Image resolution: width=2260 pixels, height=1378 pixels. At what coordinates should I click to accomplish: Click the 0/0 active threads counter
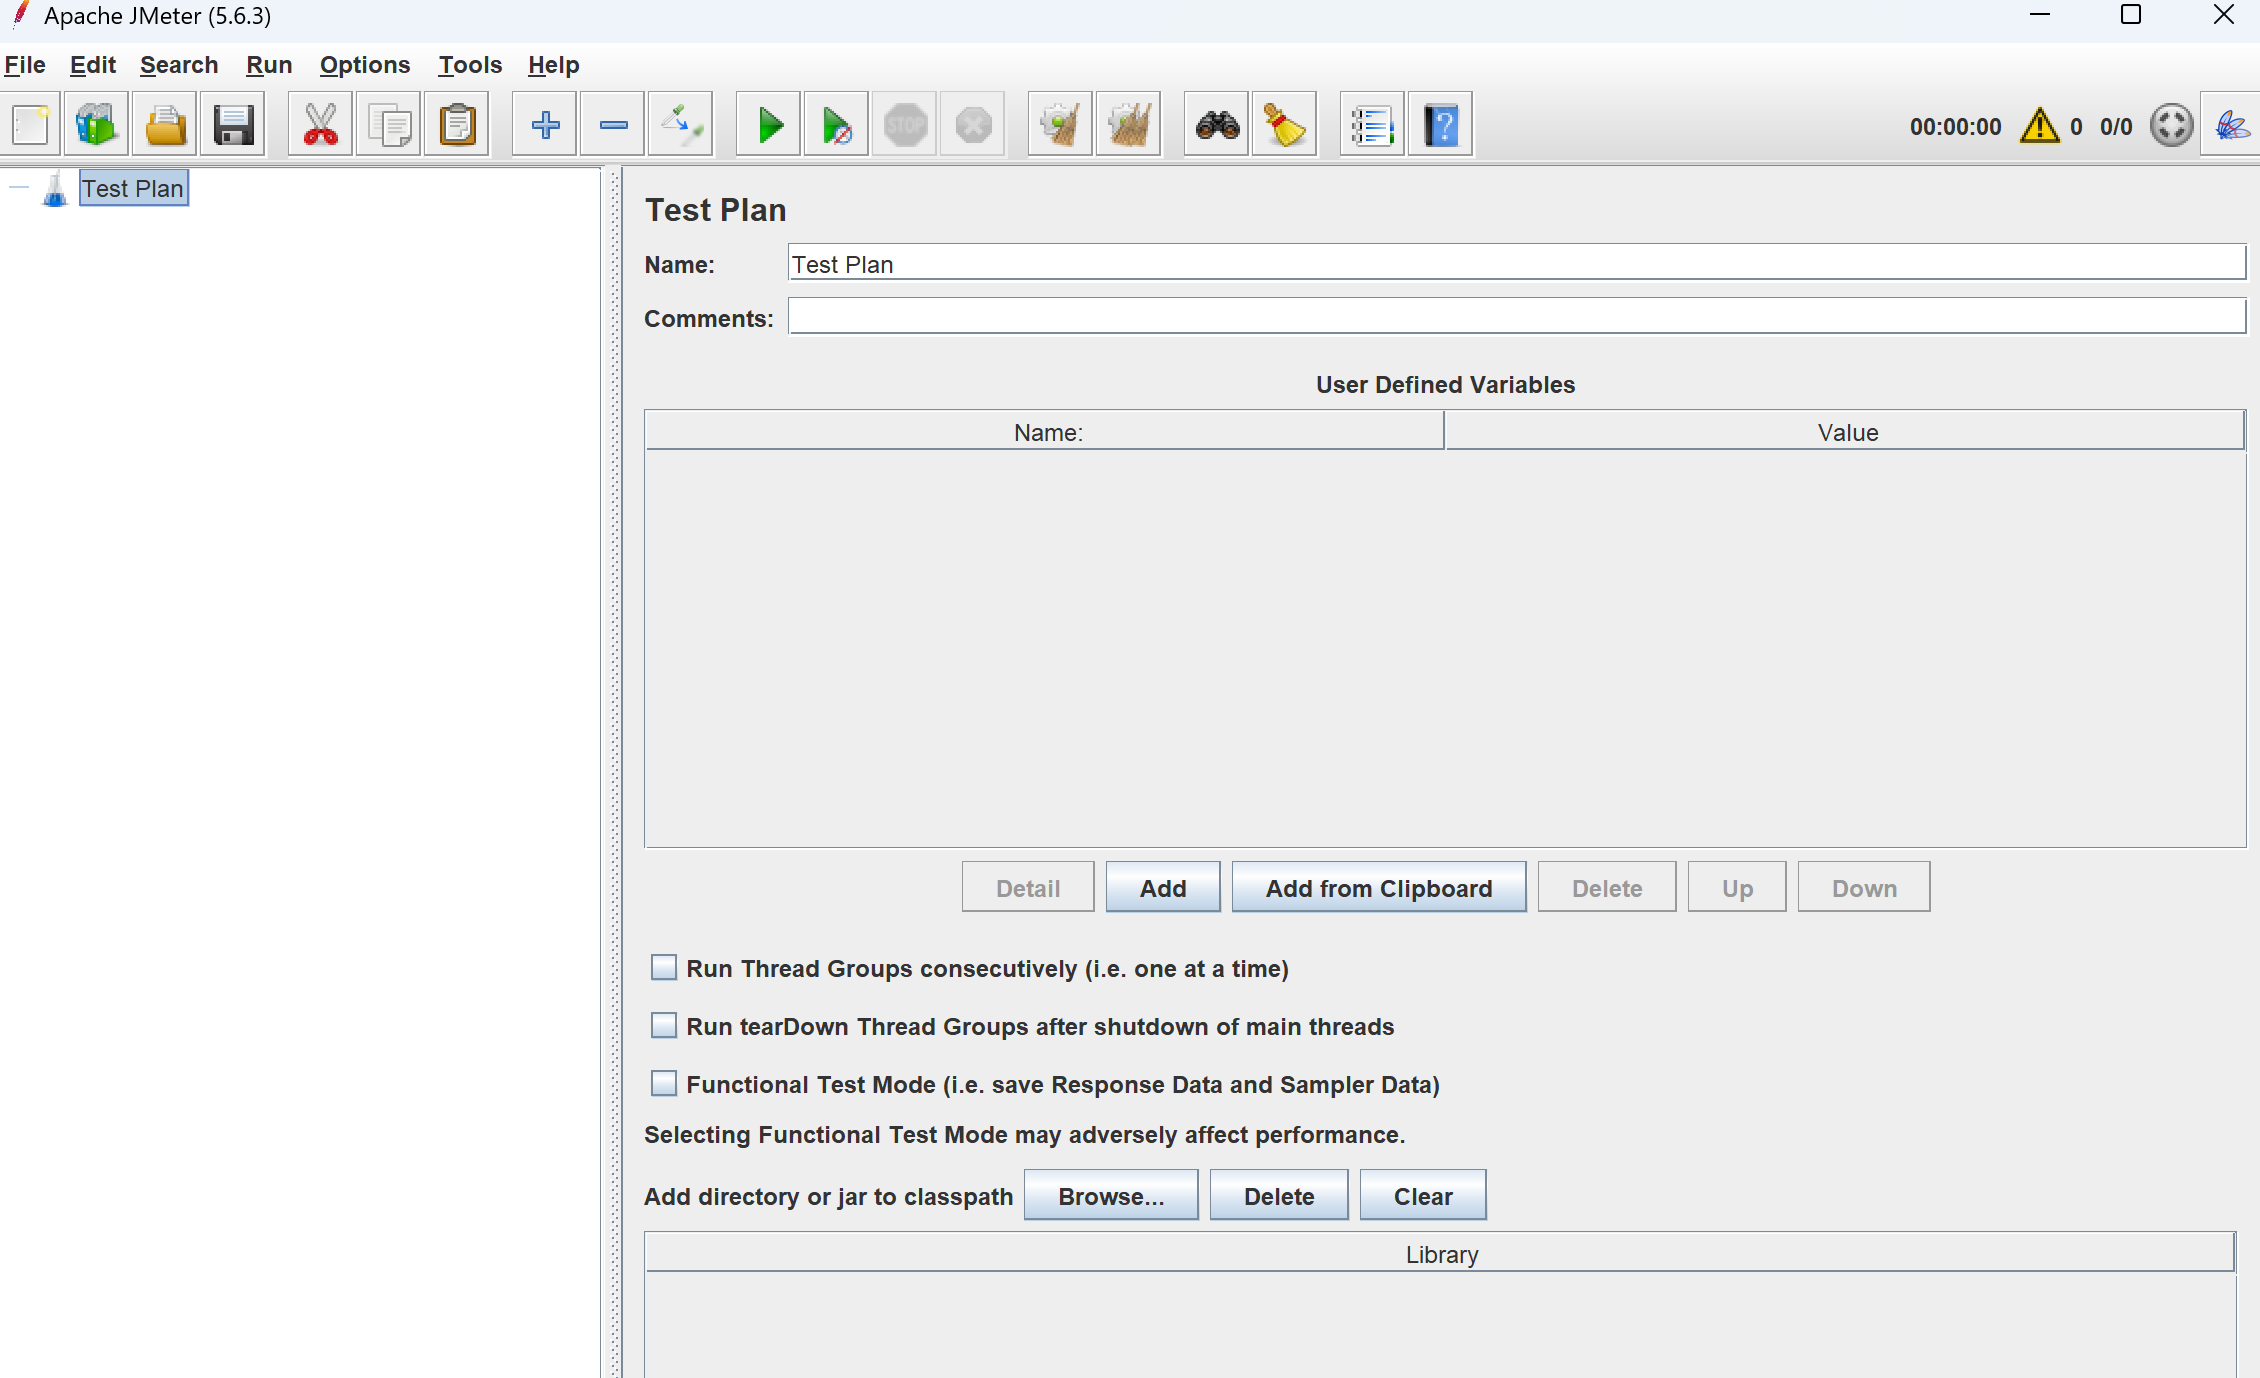2116,127
